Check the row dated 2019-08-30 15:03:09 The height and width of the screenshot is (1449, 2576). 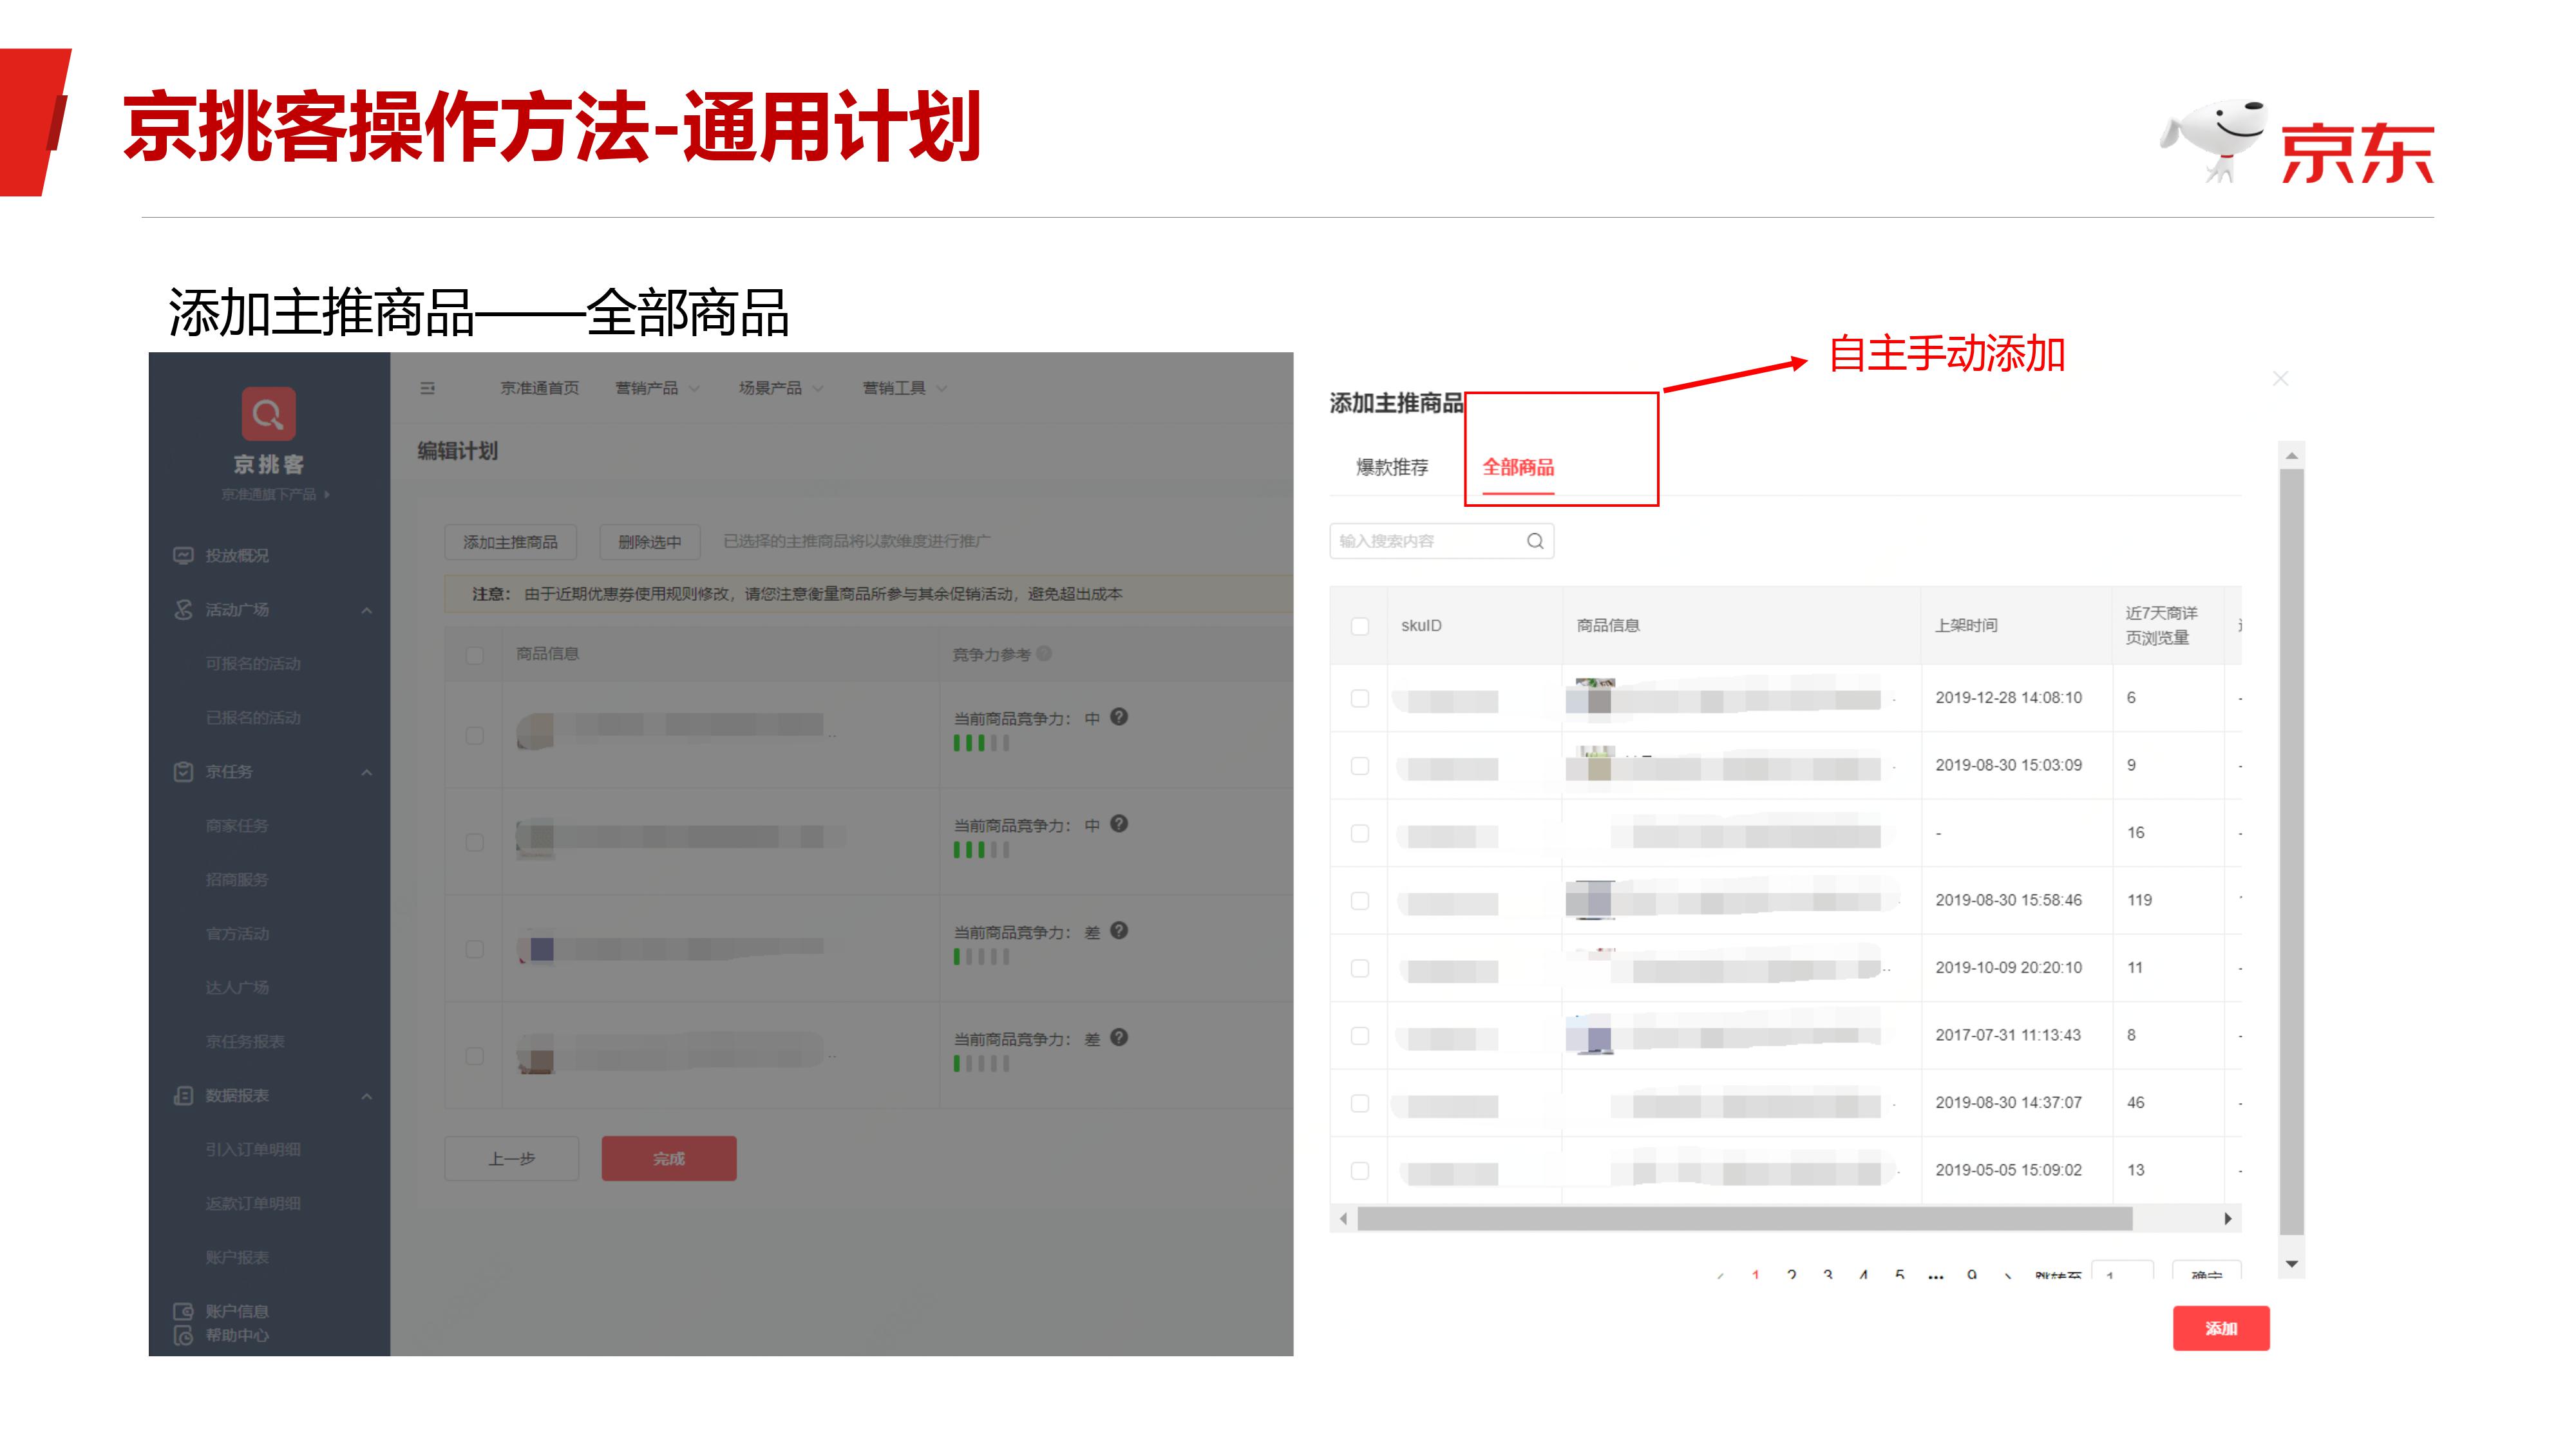[1360, 765]
